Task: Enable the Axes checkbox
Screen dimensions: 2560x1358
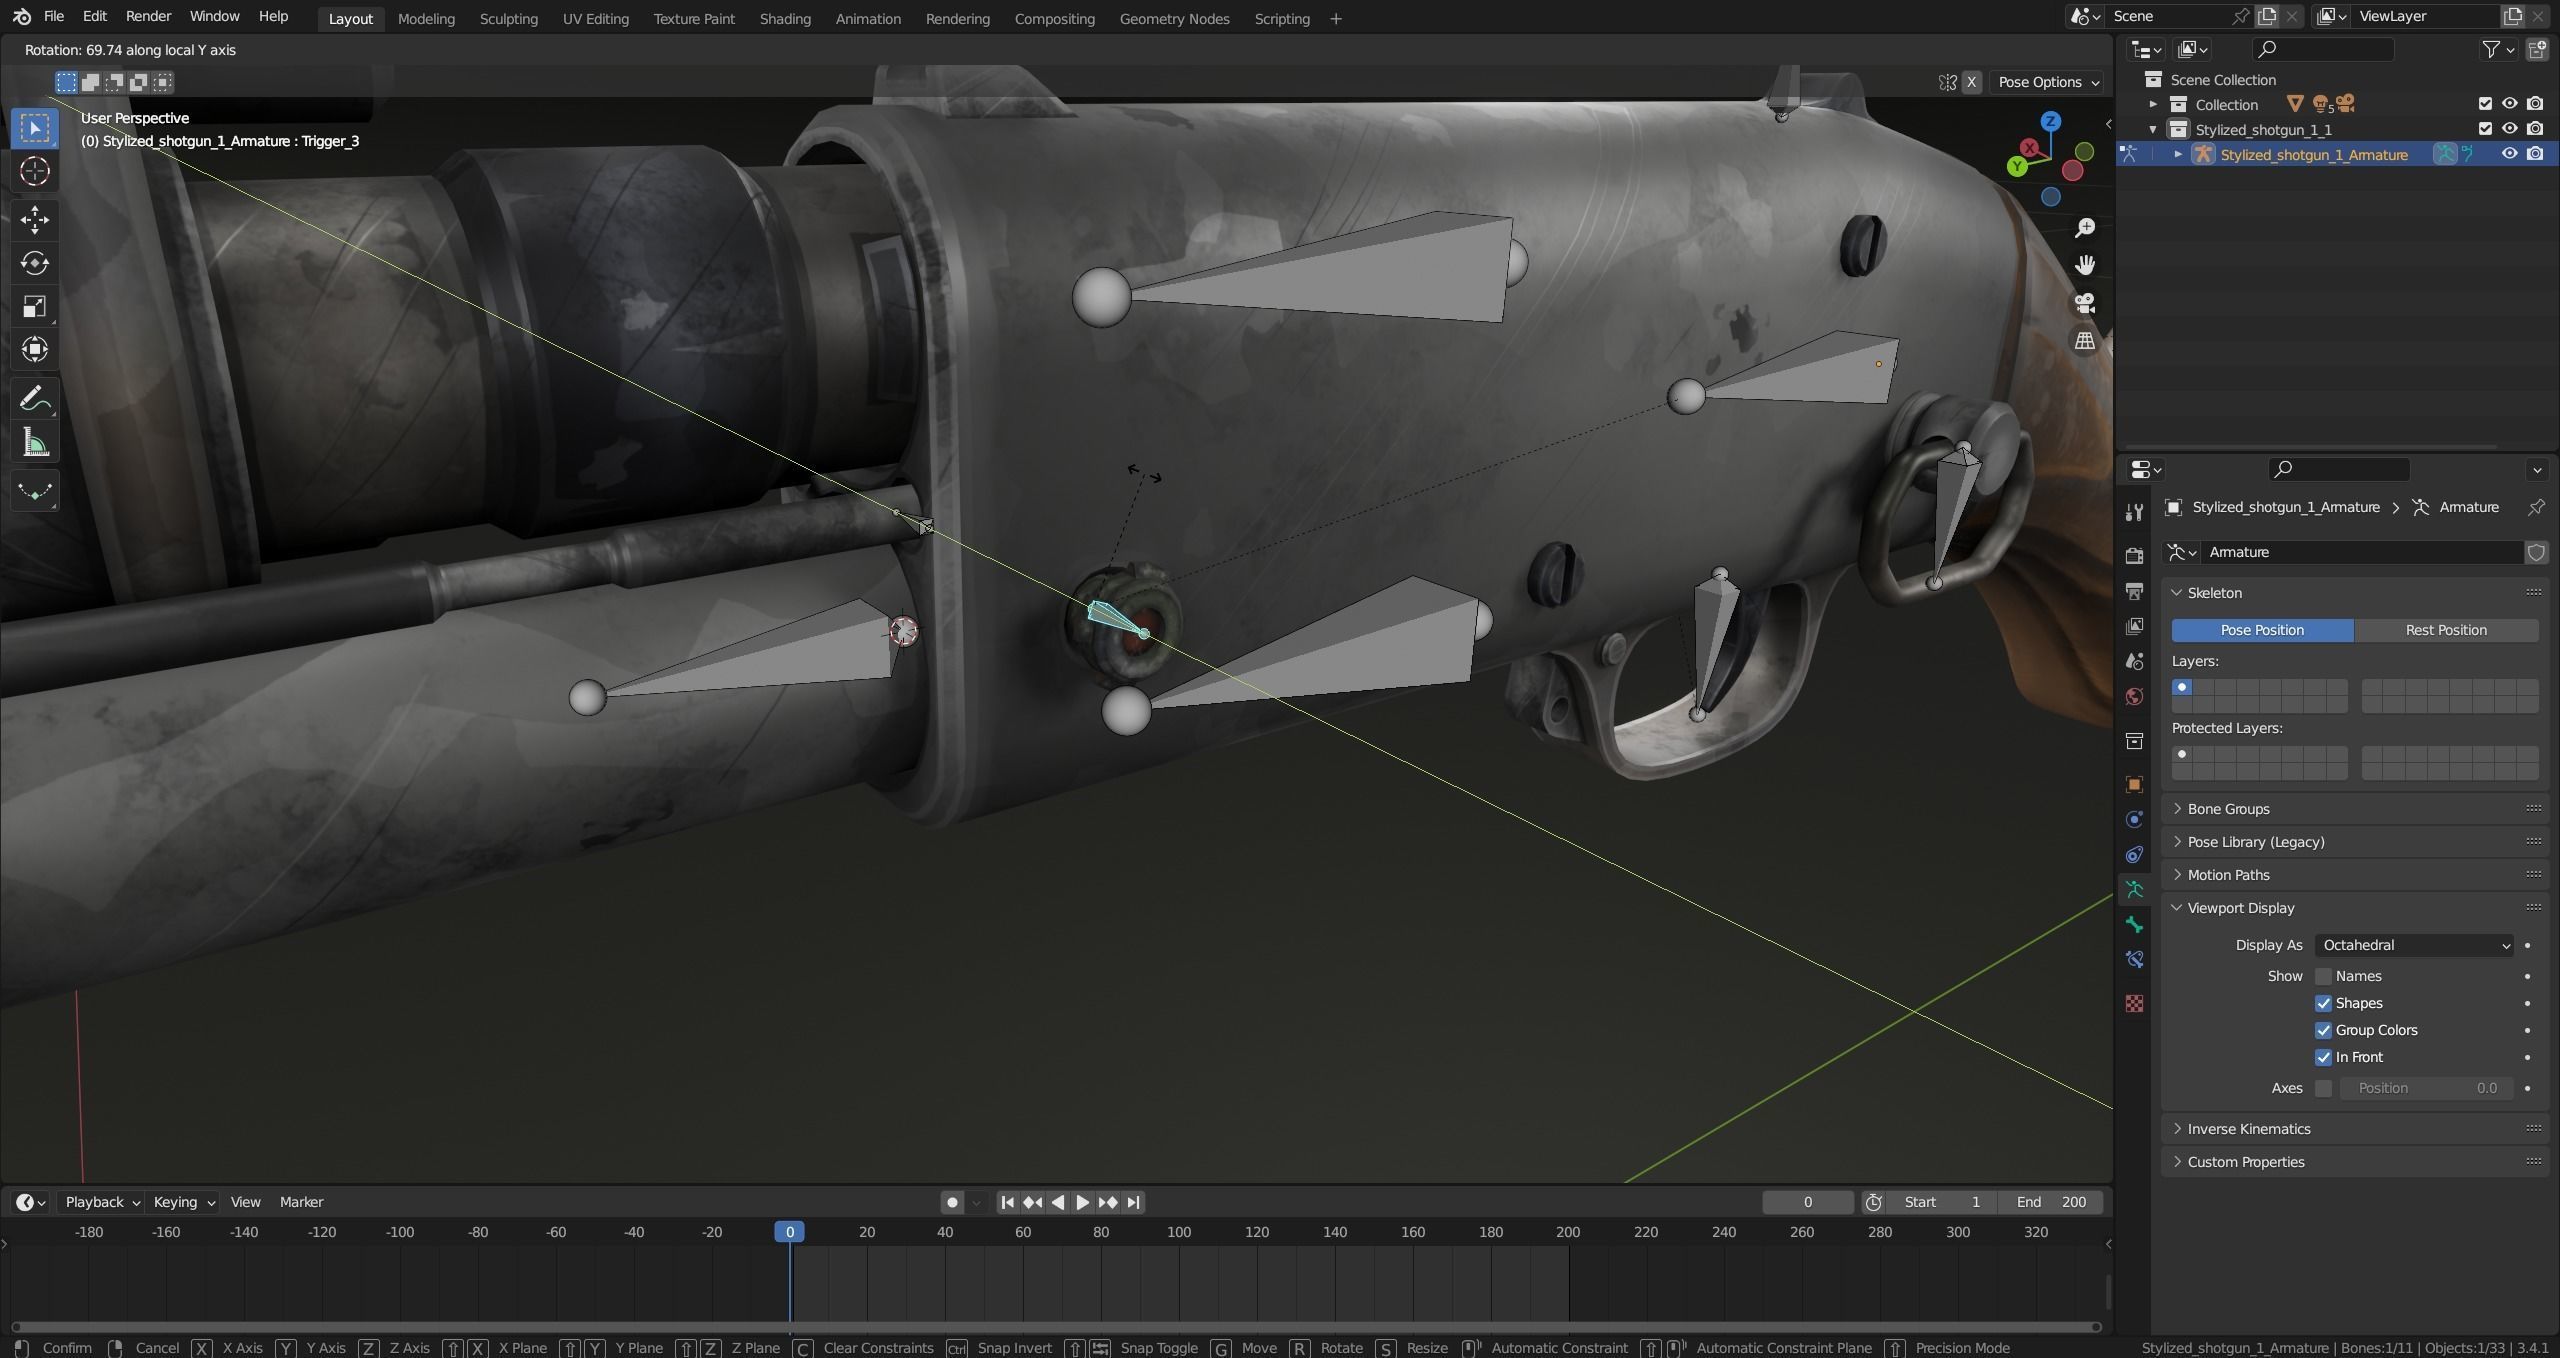Action: click(2323, 1088)
